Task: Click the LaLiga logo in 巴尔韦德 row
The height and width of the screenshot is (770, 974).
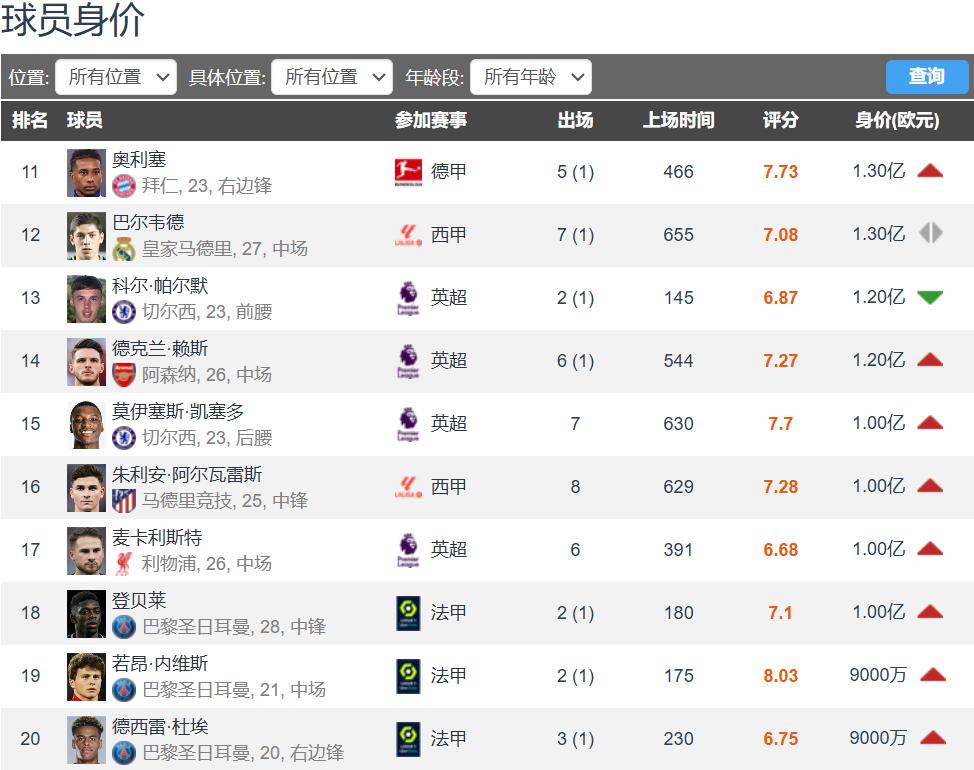Action: 408,235
